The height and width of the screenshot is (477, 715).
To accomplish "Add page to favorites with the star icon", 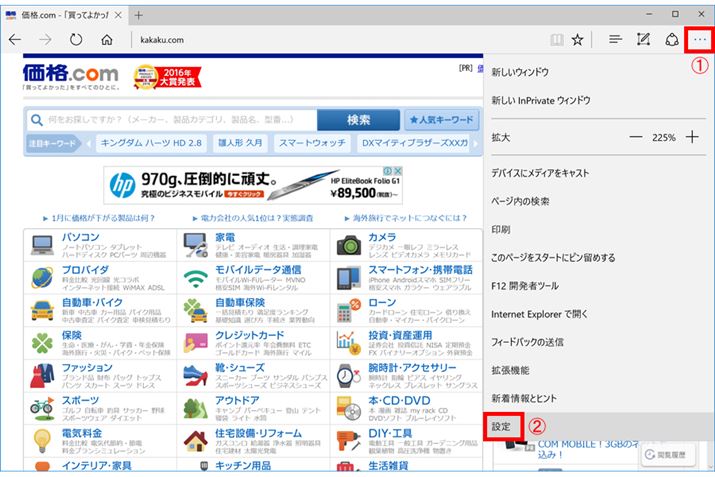I will click(577, 40).
